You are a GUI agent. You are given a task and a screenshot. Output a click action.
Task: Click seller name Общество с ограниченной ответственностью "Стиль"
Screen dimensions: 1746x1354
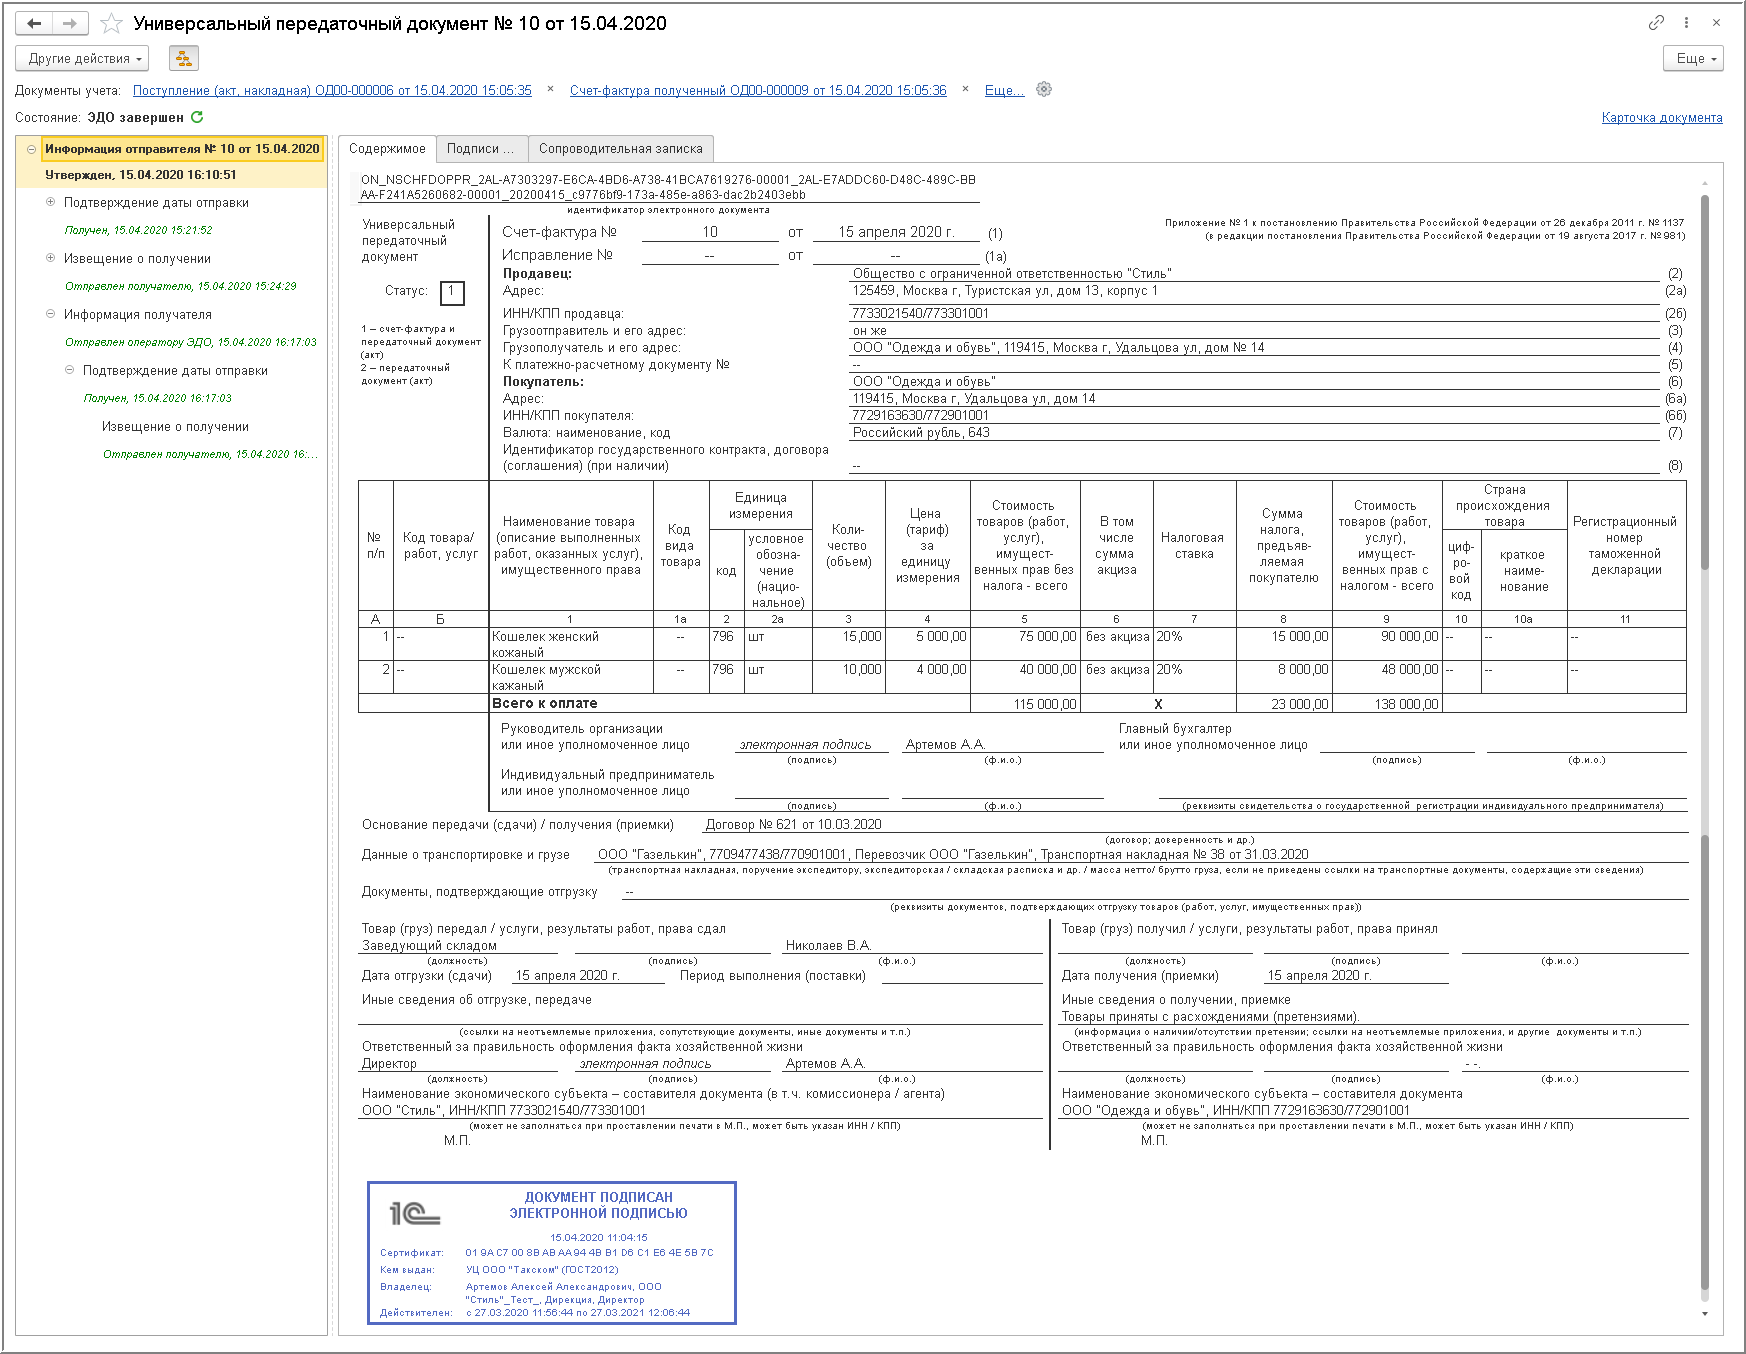click(x=1012, y=274)
